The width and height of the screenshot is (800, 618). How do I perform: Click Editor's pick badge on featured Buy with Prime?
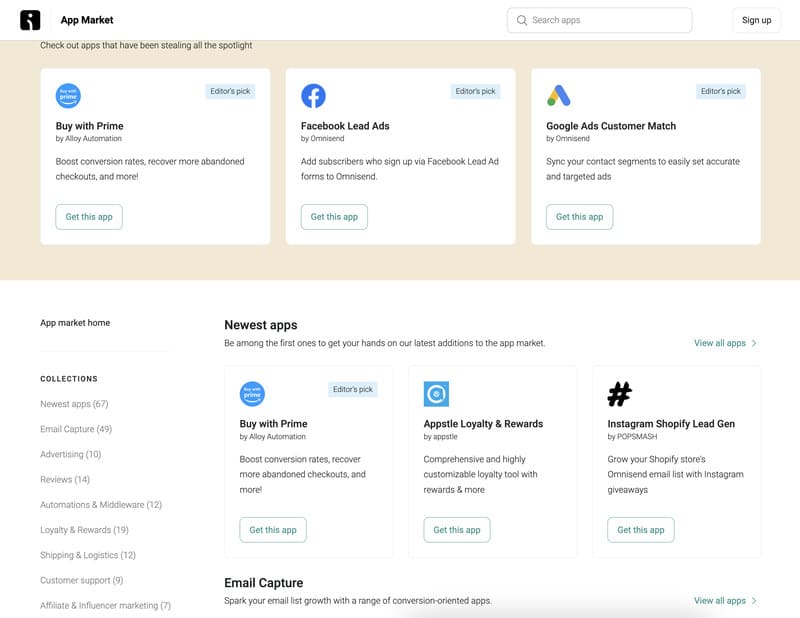click(x=230, y=91)
